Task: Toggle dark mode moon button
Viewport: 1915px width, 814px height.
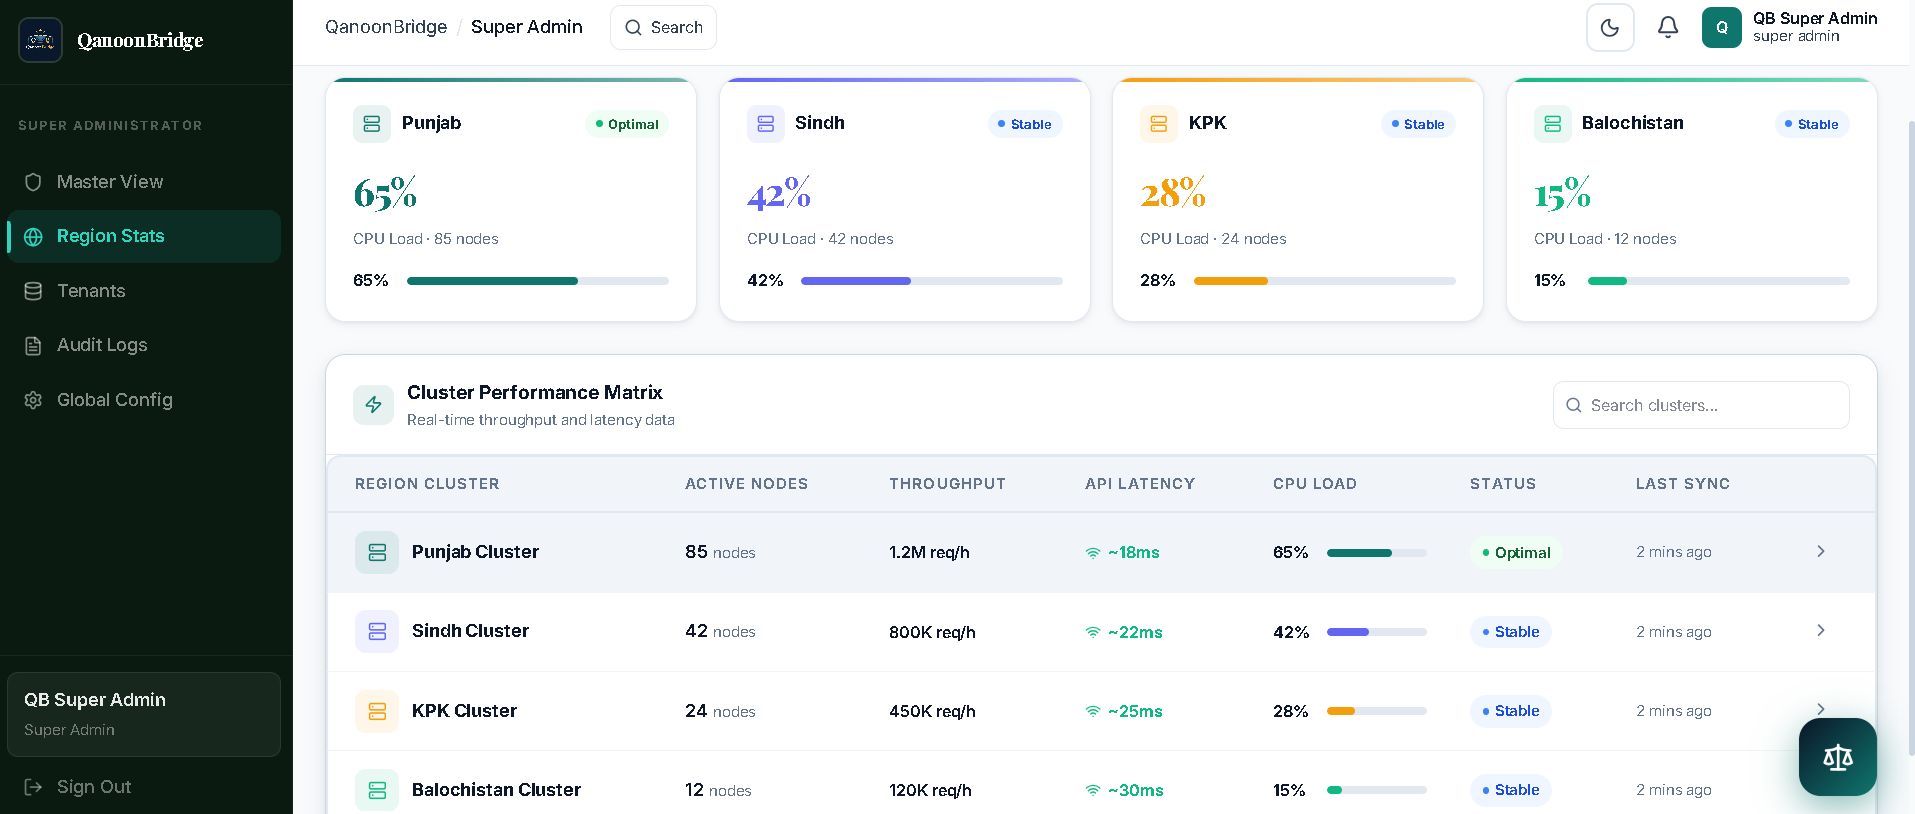Action: [1610, 27]
